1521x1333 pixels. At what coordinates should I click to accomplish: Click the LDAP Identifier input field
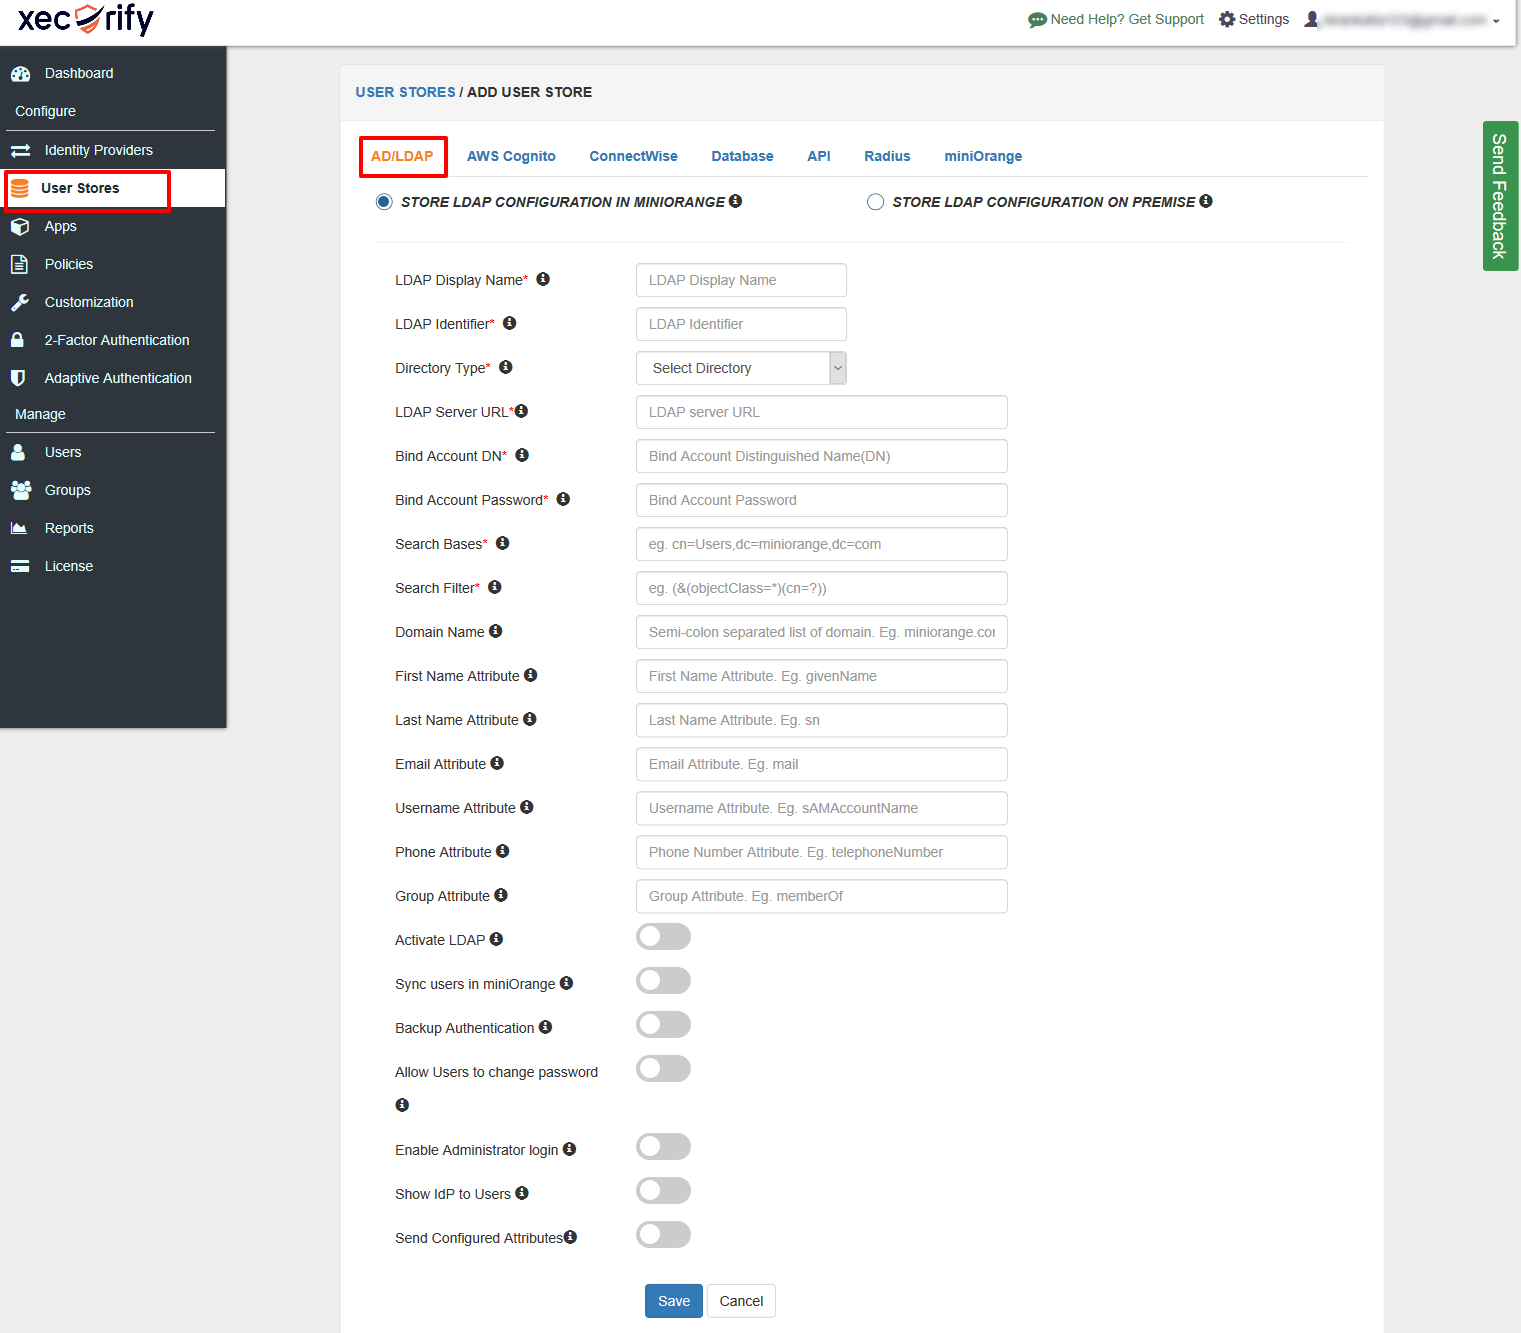click(741, 324)
